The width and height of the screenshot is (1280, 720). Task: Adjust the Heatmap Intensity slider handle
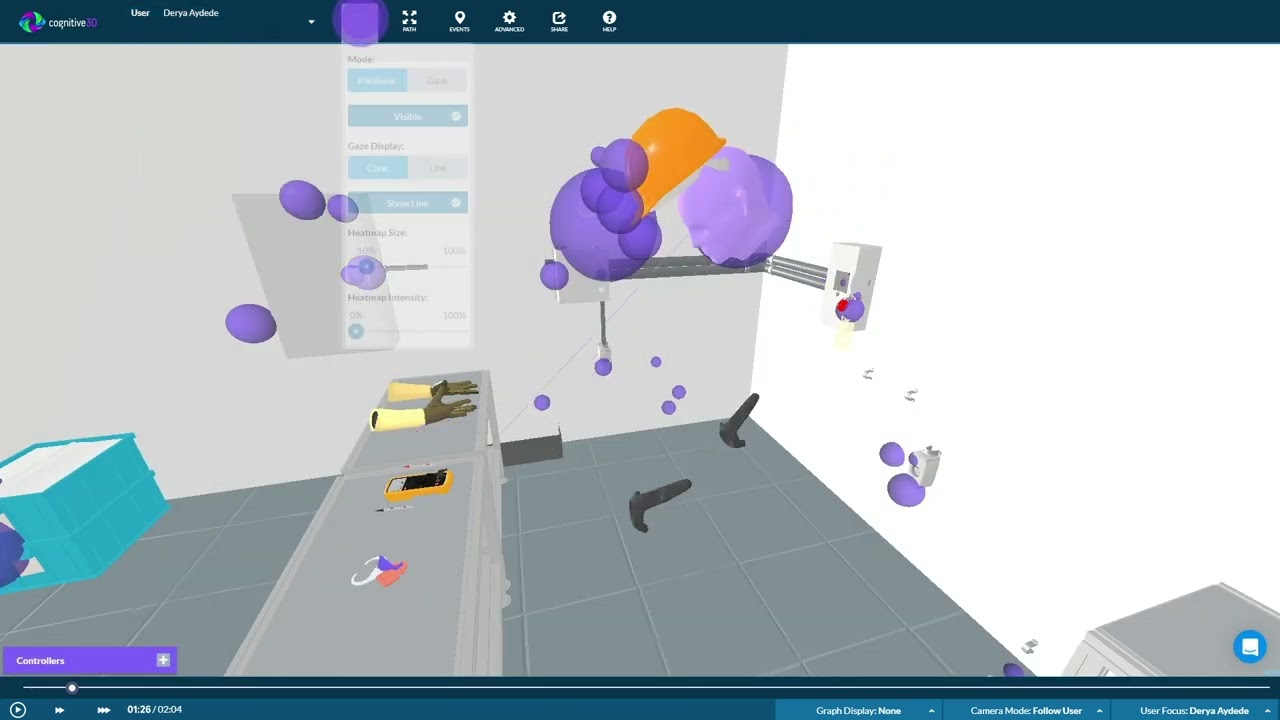click(x=356, y=331)
